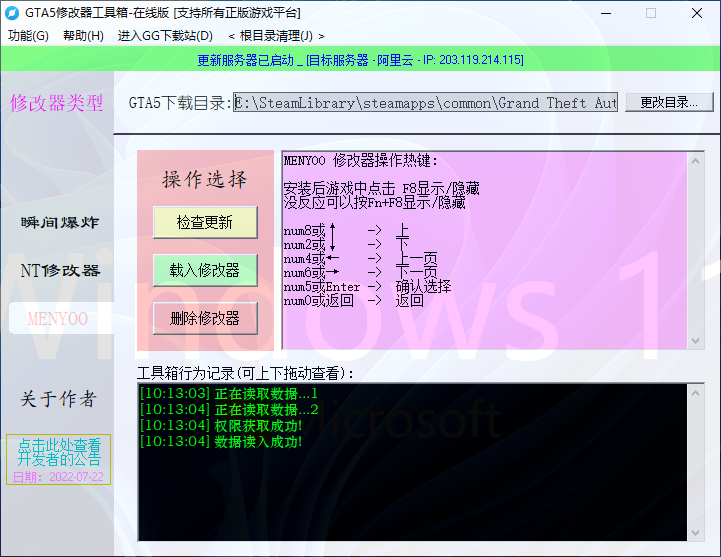Screen dimensions: 721x557
Task: Open 进入GG下载站(D) menu item
Action: click(x=165, y=36)
